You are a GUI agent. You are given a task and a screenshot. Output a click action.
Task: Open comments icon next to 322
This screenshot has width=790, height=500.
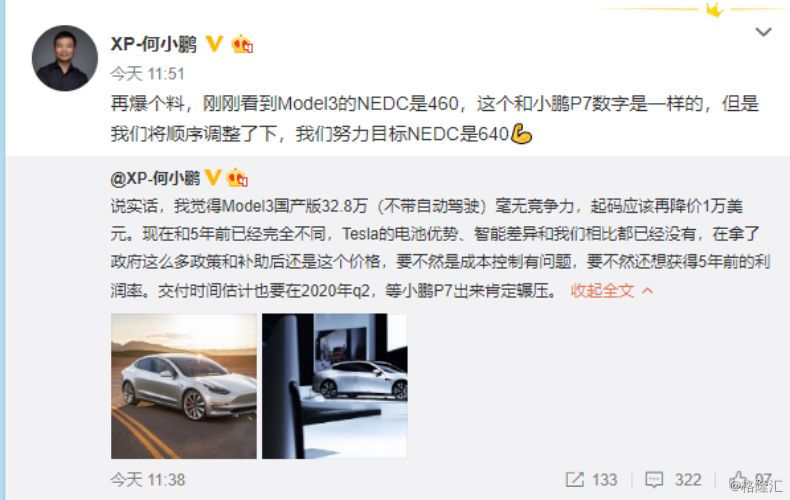point(654,479)
